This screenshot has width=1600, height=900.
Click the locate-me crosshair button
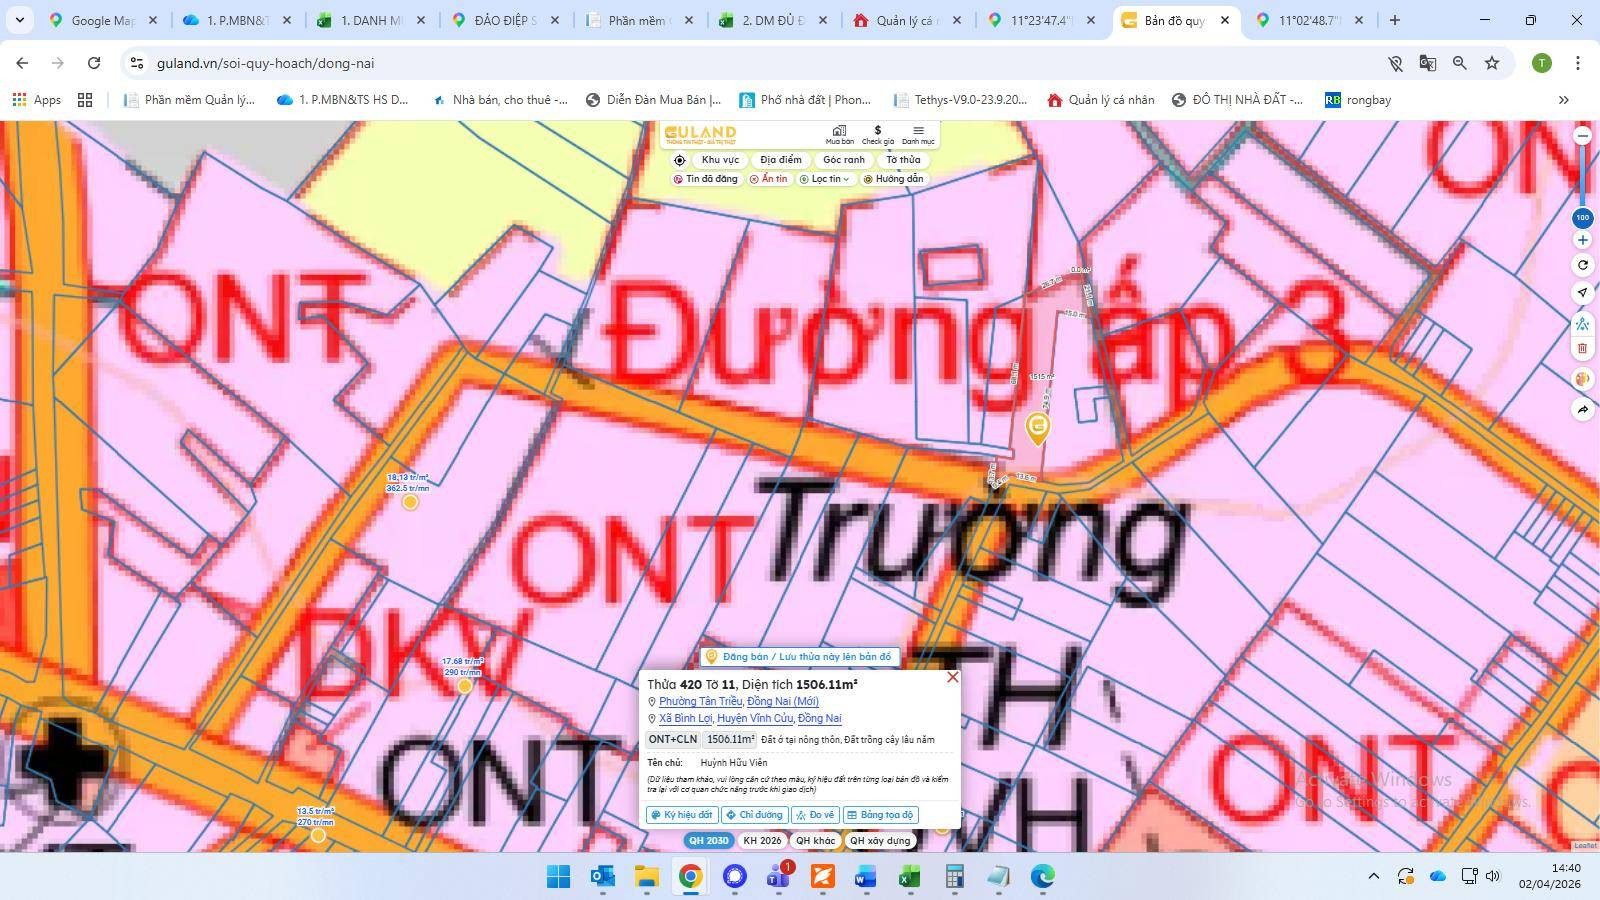(680, 160)
